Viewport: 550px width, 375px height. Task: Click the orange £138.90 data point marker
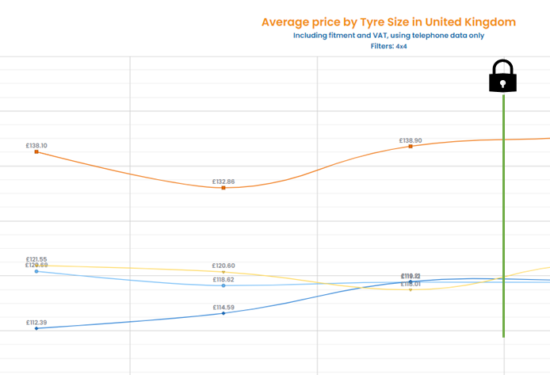[410, 146]
